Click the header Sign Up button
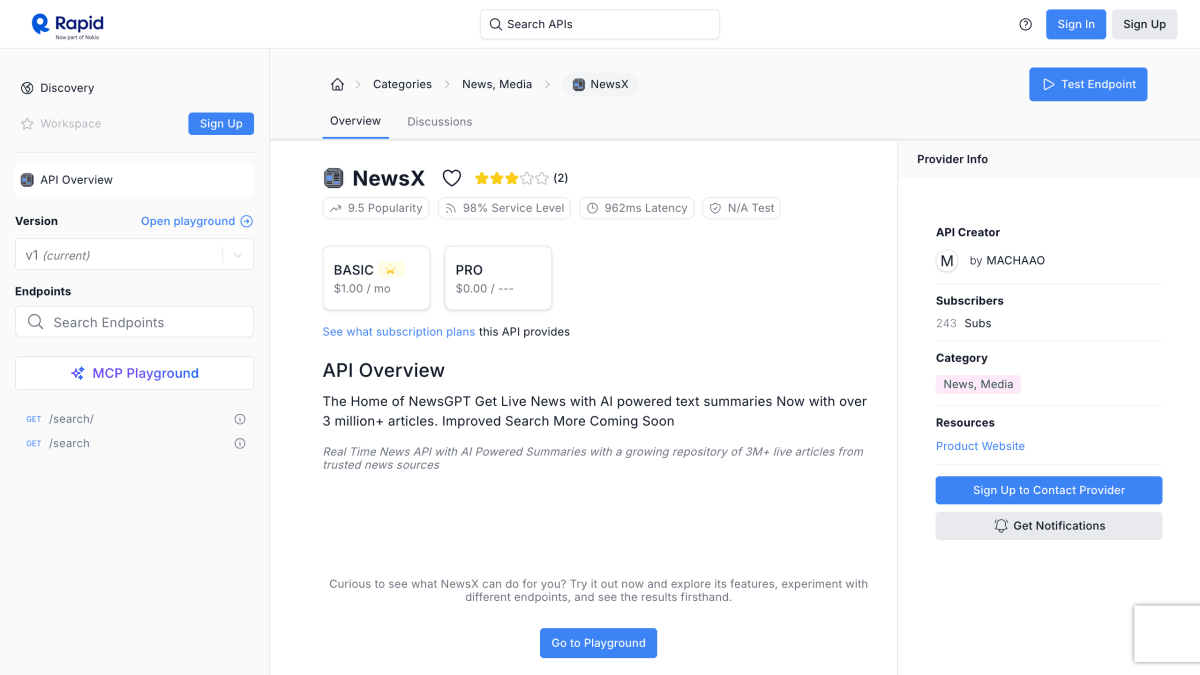This screenshot has height=675, width=1200. [1144, 25]
